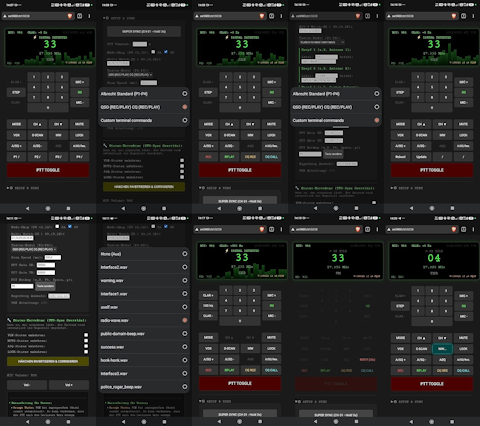Select the warning.wav radio button

point(185,280)
